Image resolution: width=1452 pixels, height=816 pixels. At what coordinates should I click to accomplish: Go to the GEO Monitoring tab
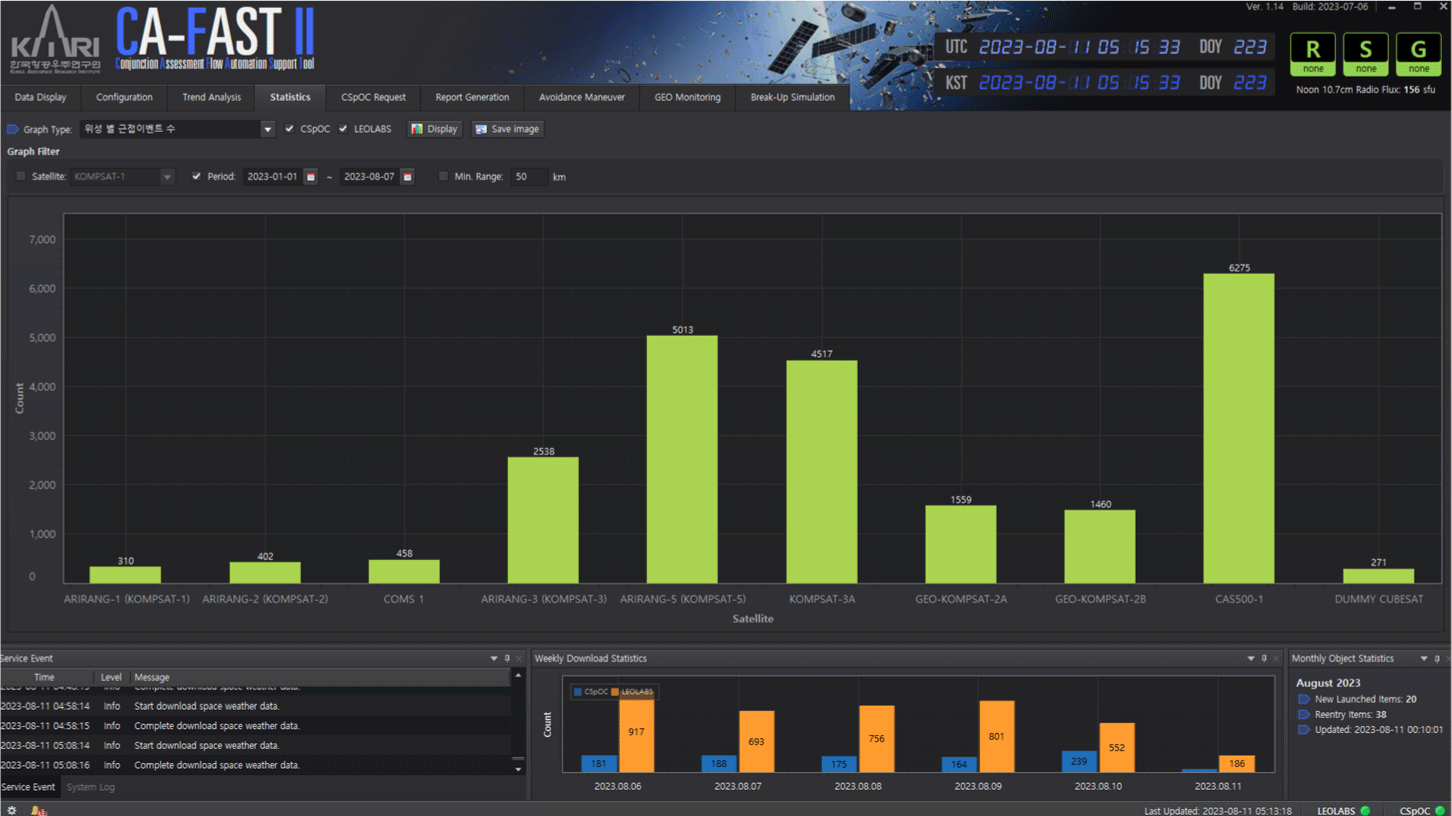pyautogui.click(x=687, y=97)
